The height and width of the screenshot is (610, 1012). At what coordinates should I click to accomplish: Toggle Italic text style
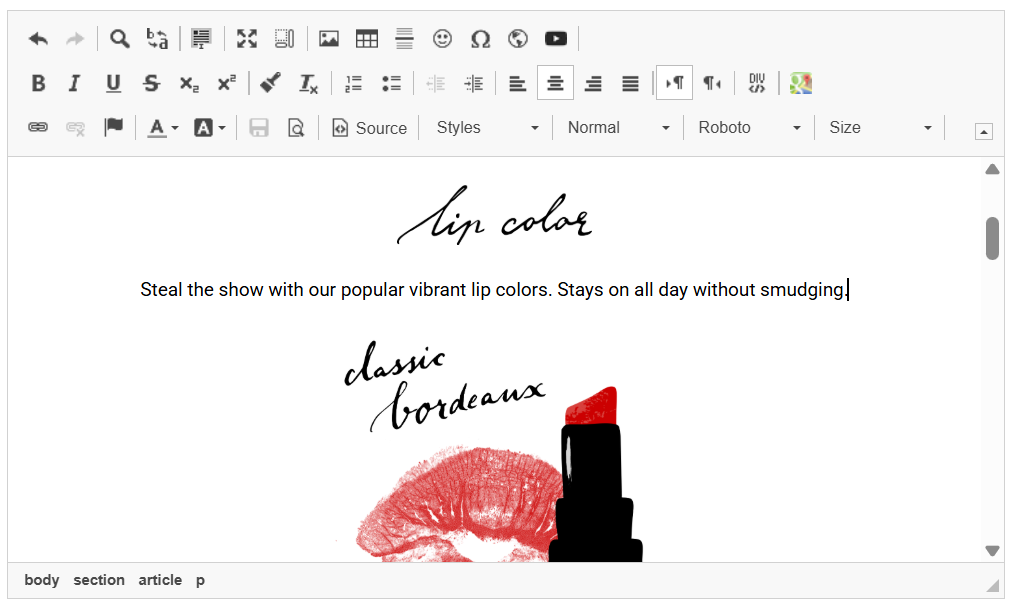74,83
